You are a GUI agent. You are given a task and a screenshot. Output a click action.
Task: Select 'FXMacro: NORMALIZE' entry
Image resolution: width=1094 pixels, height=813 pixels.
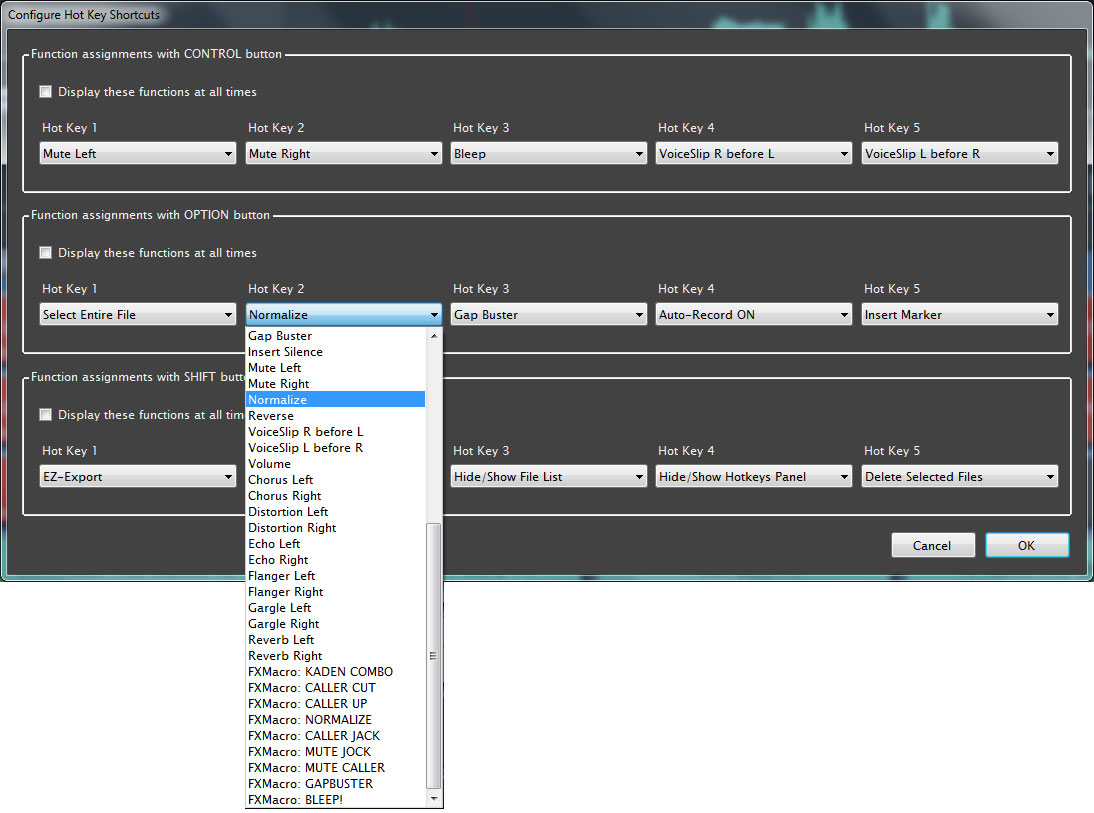click(336, 720)
